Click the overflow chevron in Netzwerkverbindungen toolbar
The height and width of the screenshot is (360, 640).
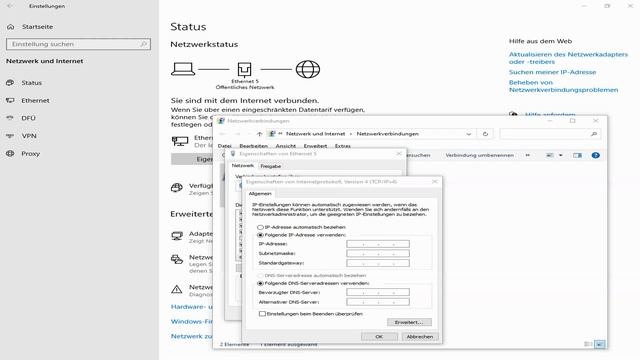tap(528, 155)
